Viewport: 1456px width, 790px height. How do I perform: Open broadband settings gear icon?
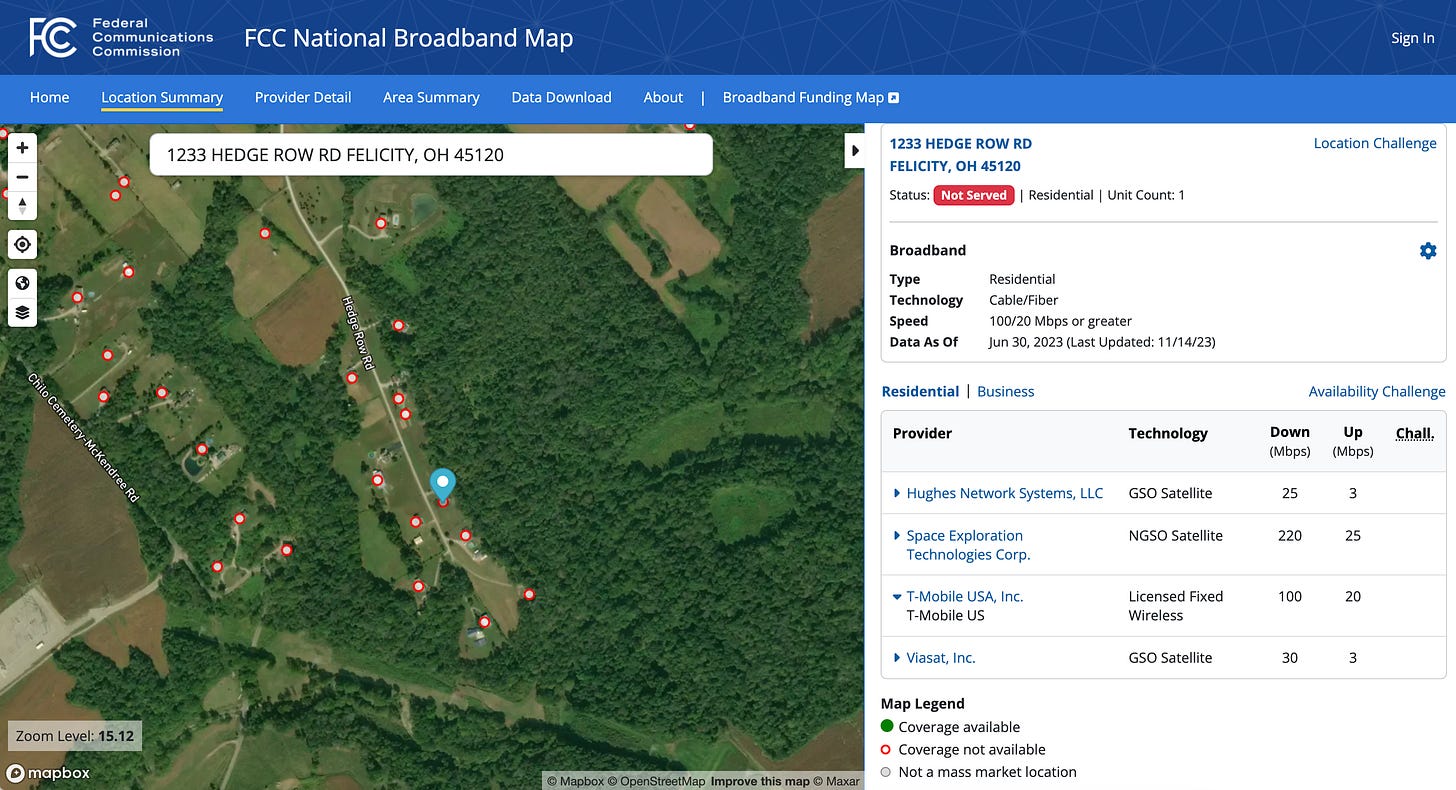[x=1428, y=251]
